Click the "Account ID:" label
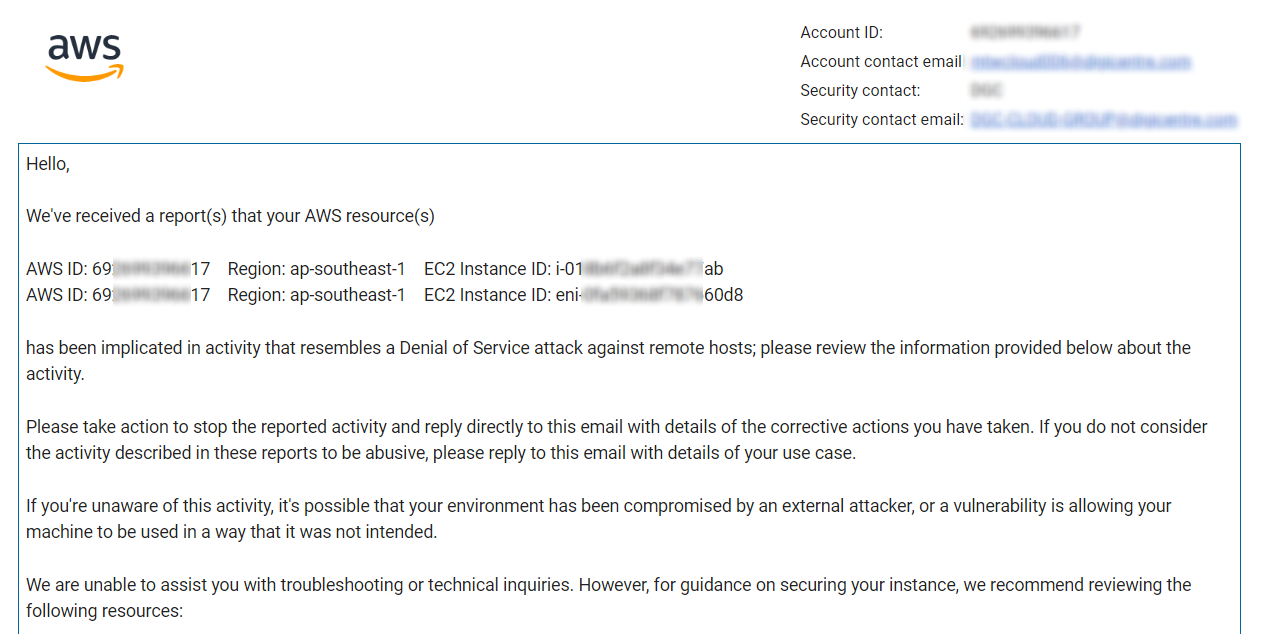 (841, 33)
